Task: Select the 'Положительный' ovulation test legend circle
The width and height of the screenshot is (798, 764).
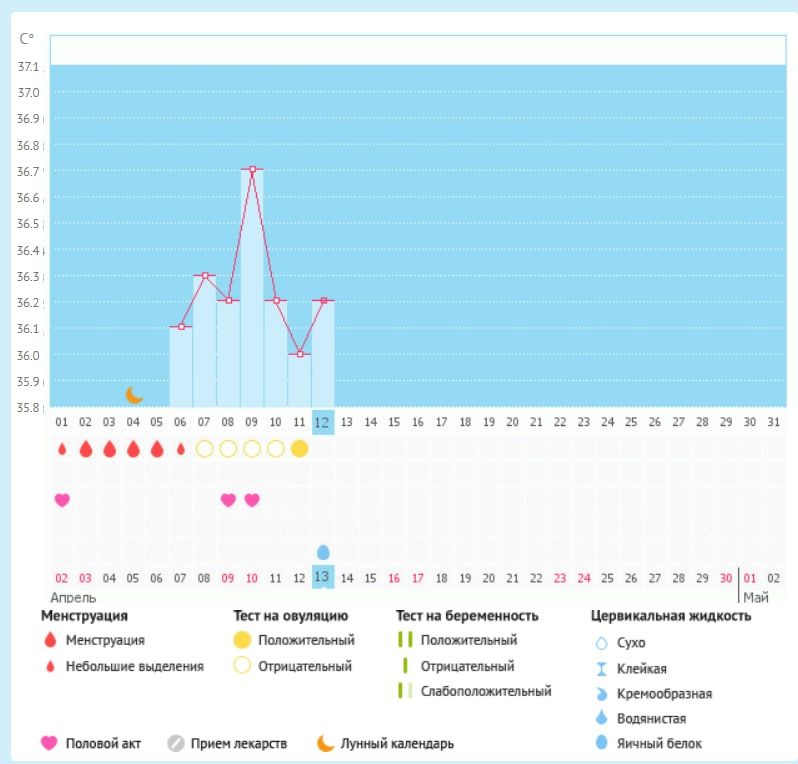Action: [x=242, y=640]
